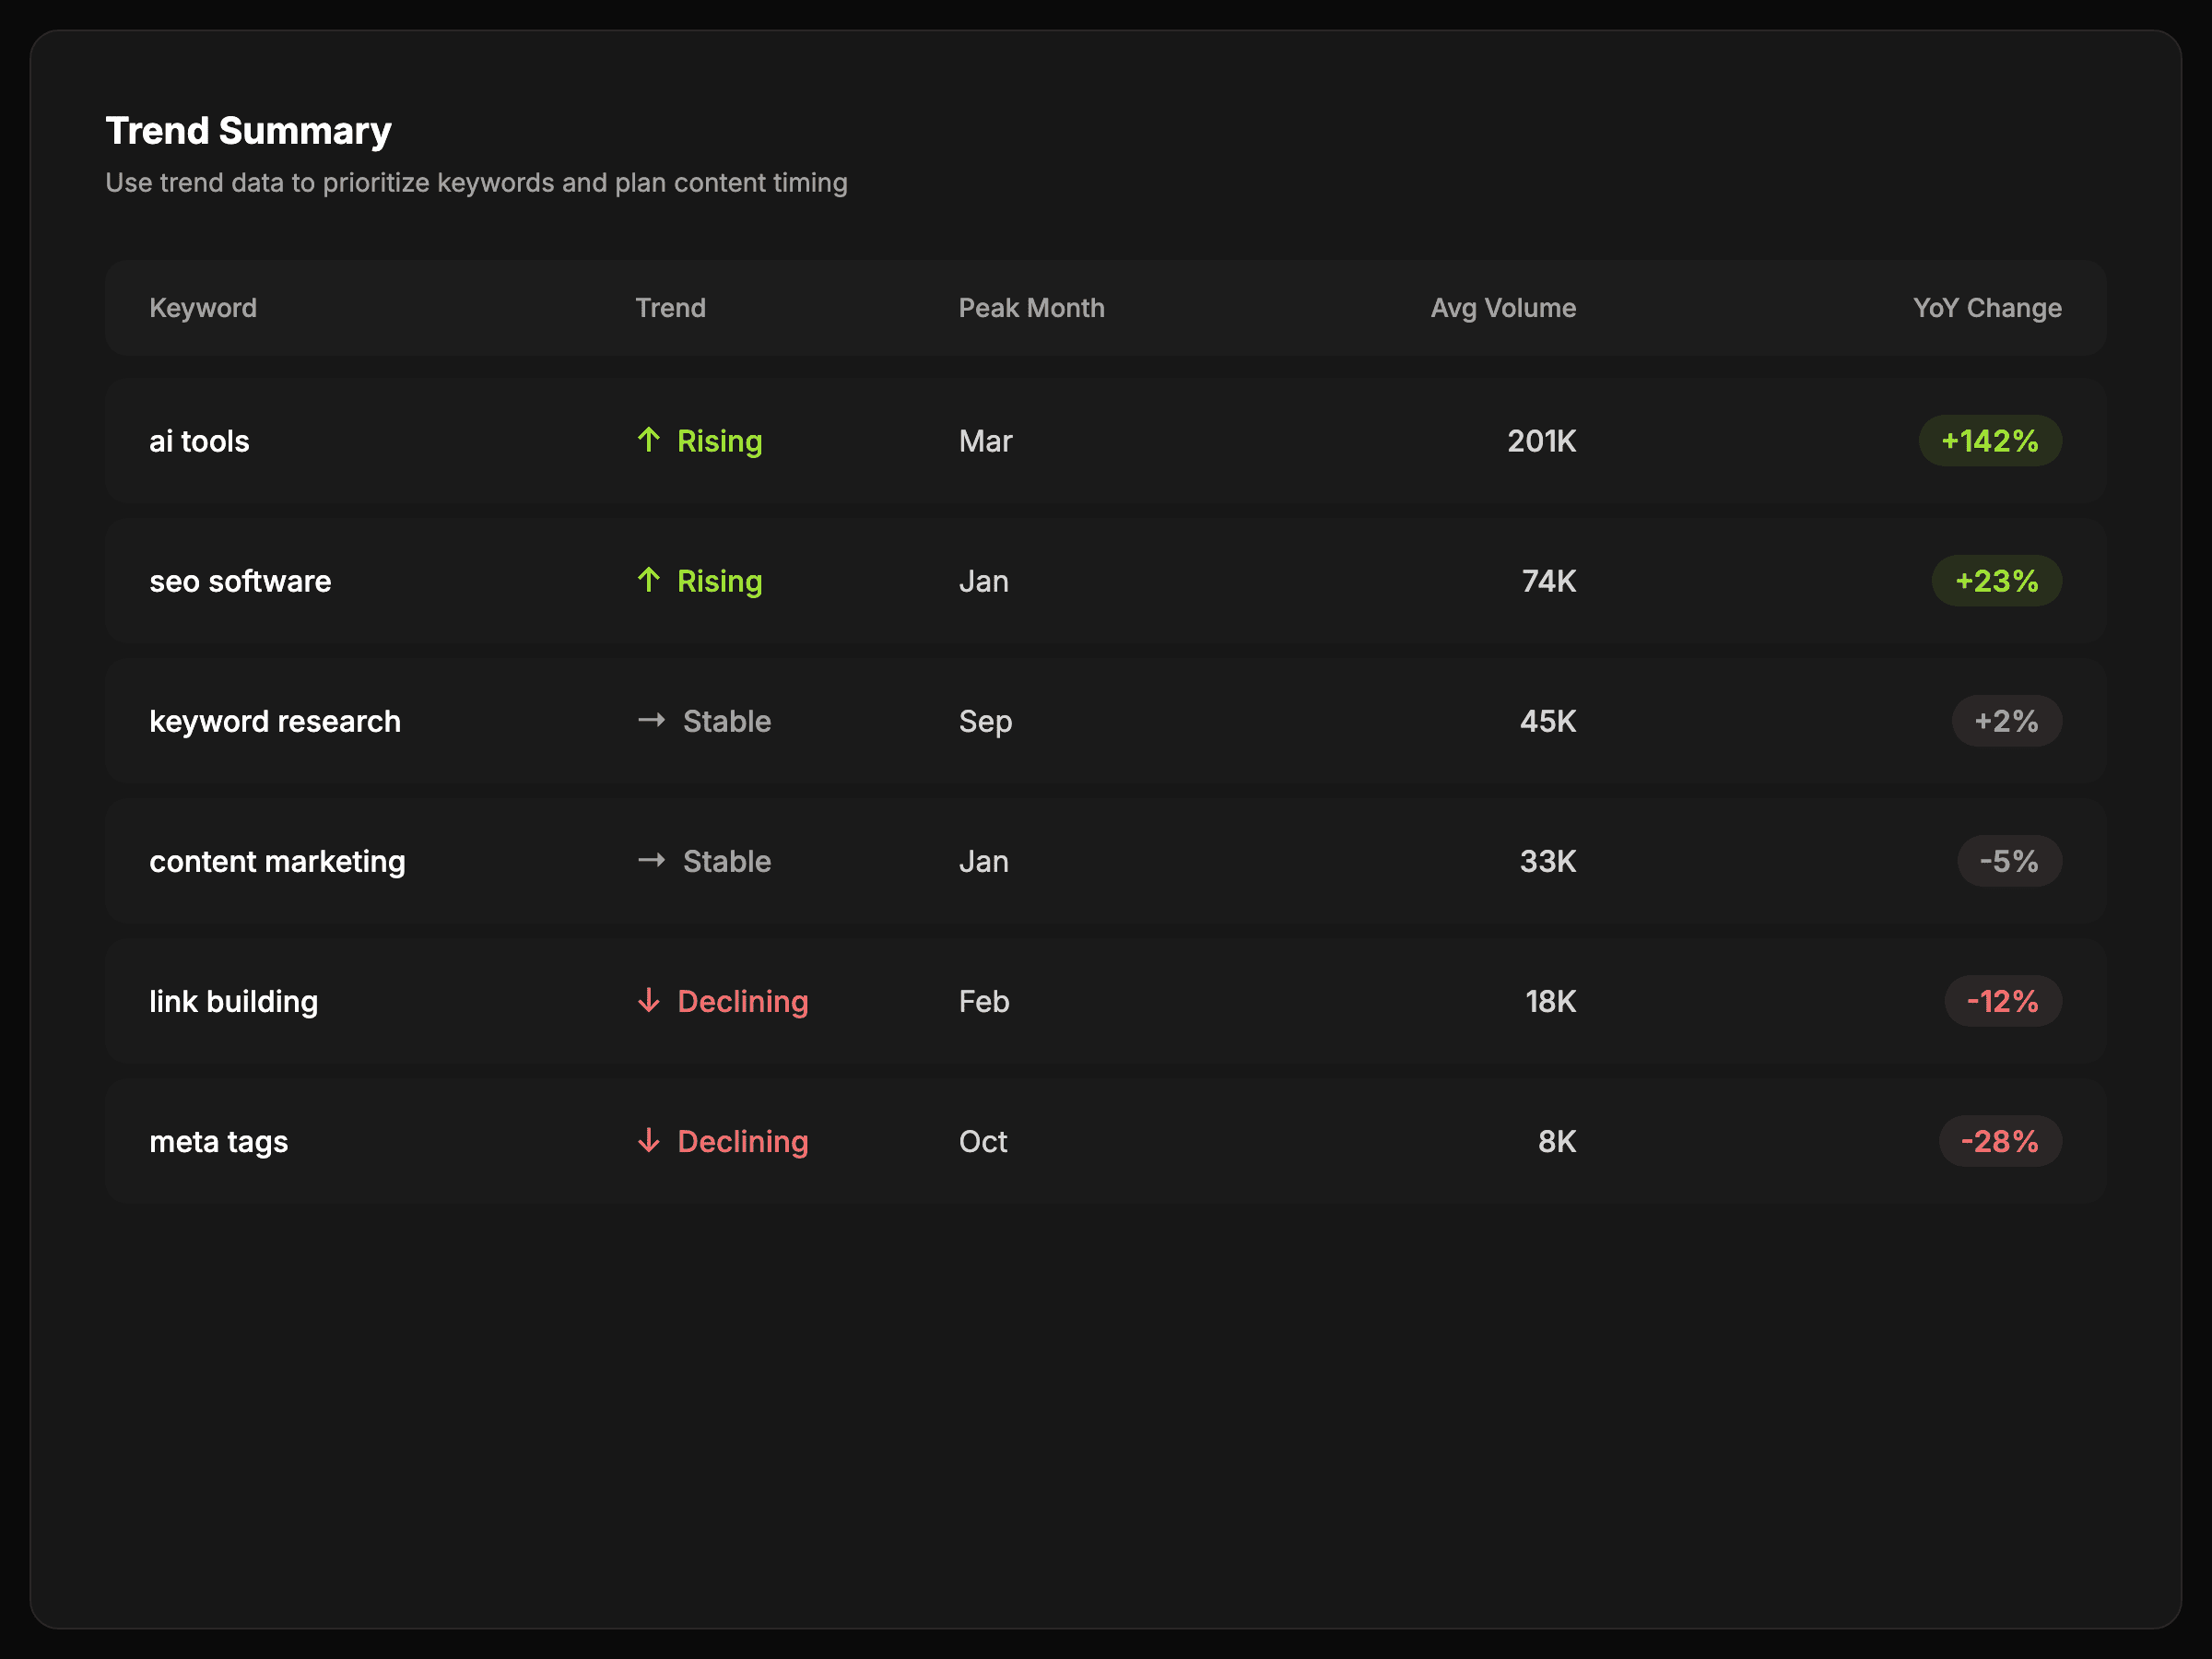Select the Trend column header
2212x1659 pixels.
[x=671, y=308]
